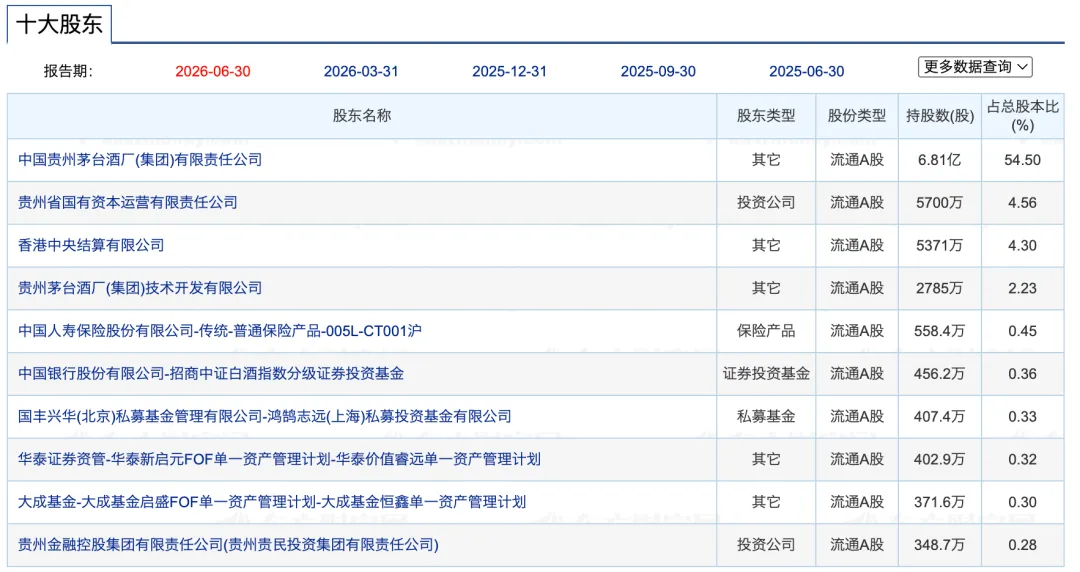Screen dimensions: 1080x572
Task: Click the 0.33 percentage cell
Action: [x=1022, y=416]
